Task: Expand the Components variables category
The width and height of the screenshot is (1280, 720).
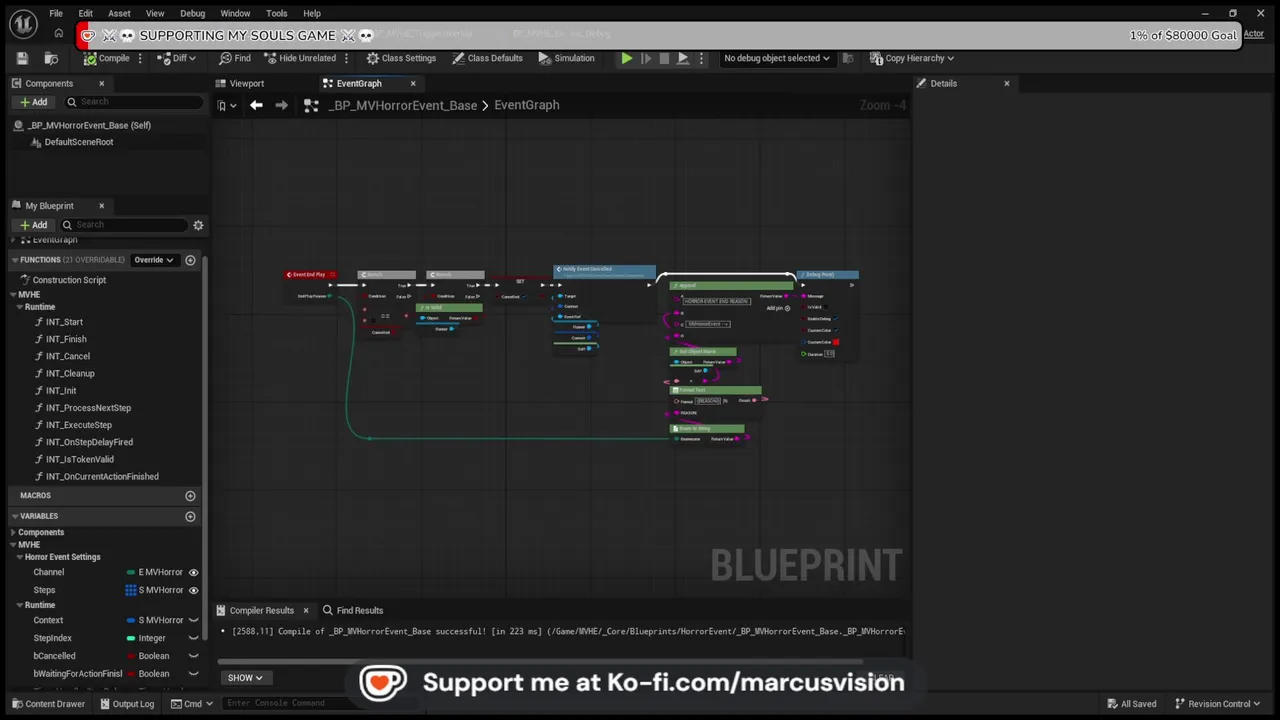Action: pos(13,532)
